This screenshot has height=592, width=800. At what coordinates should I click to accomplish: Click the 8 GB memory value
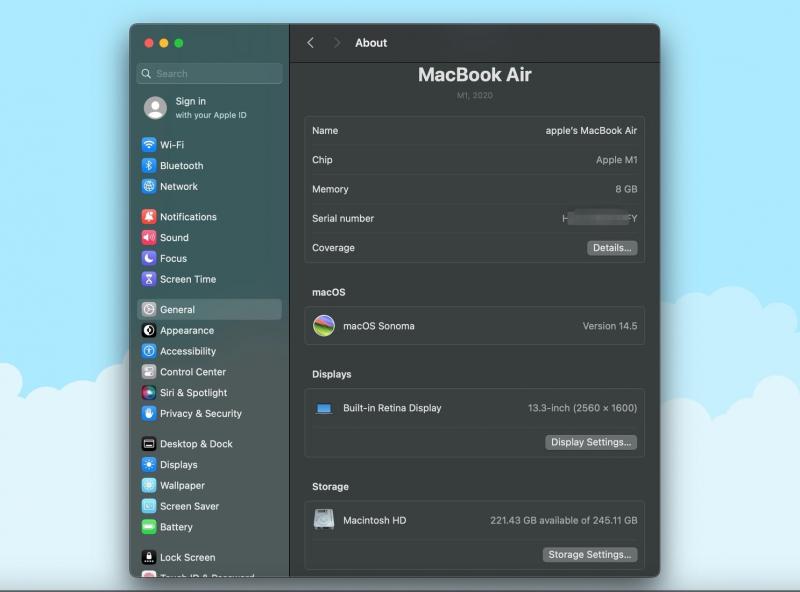[626, 189]
